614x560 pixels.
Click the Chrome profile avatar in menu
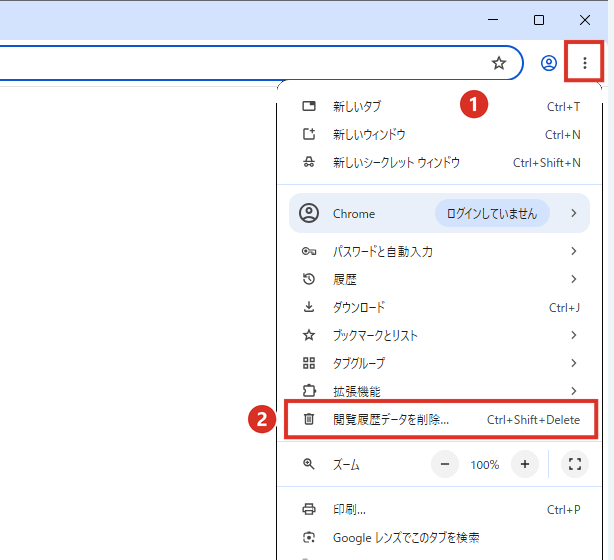309,213
